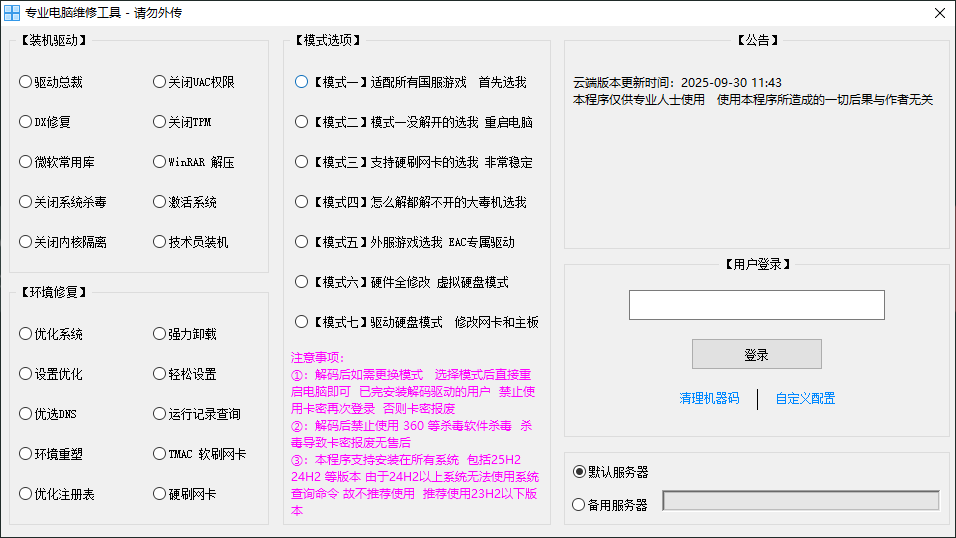Choose the 强力卸载 option
Viewport: 956px width, 538px height.
(x=160, y=334)
